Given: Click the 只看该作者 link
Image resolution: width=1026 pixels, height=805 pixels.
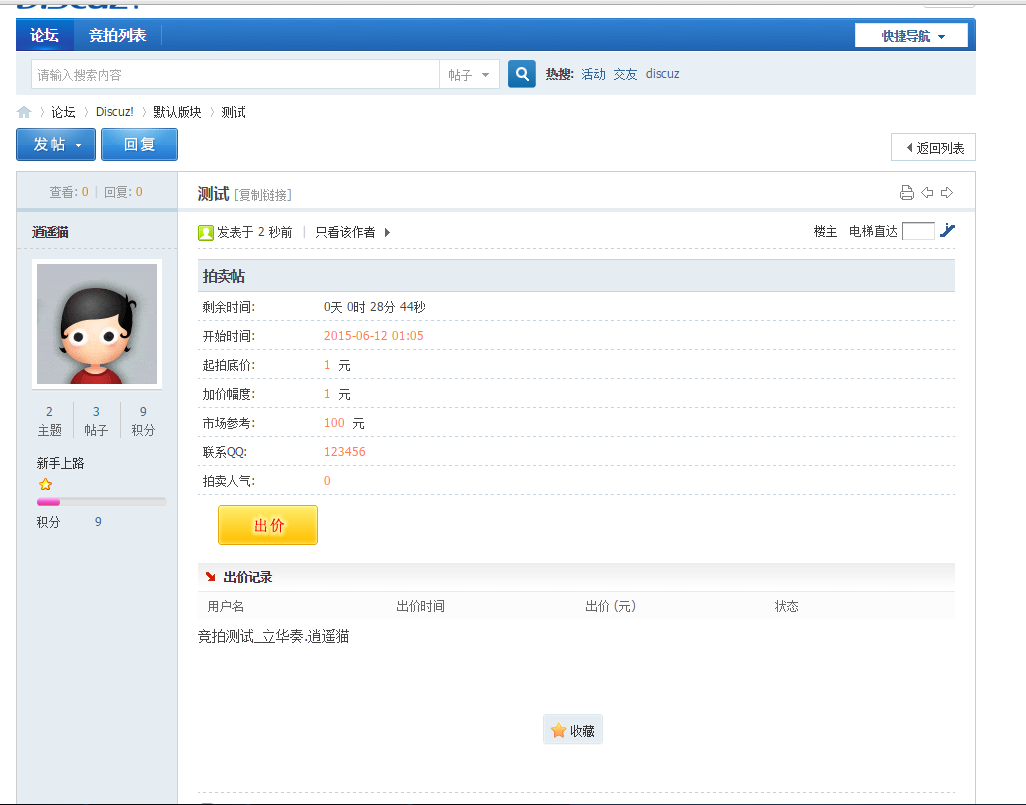Looking at the screenshot, I should point(345,232).
